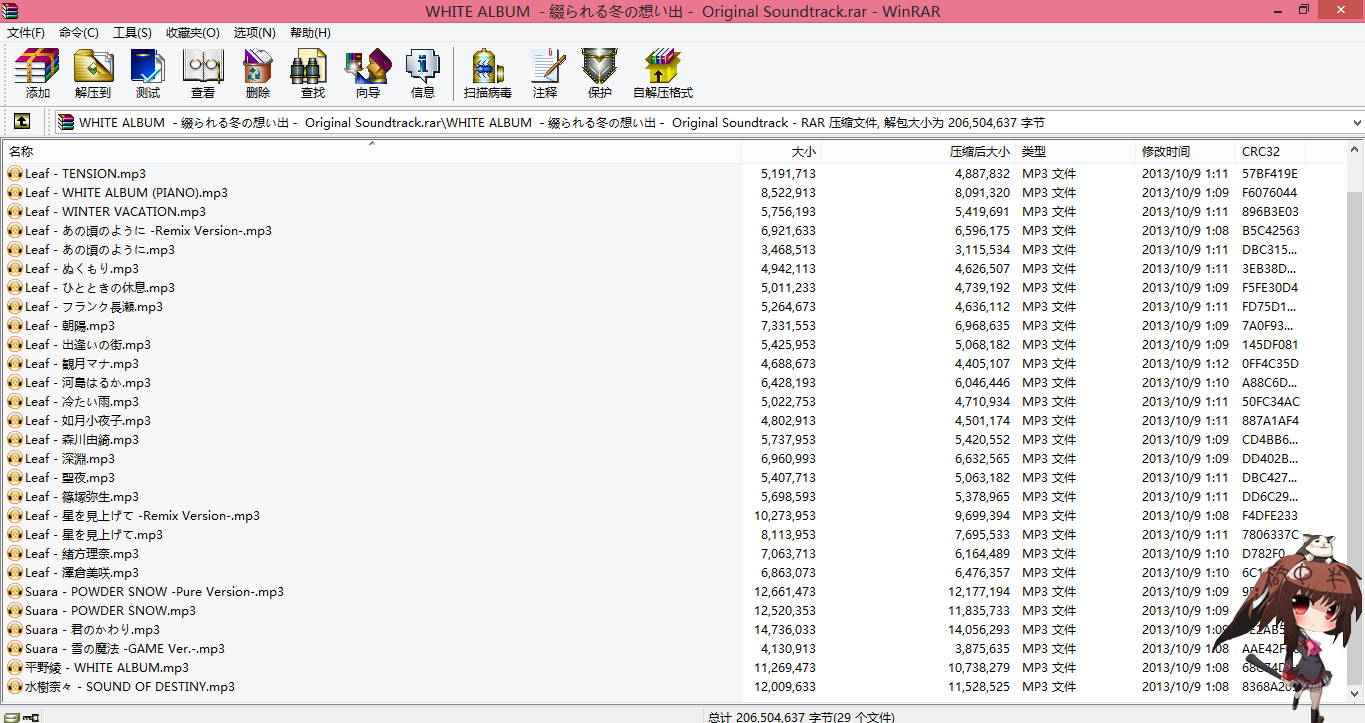Sort by 修改时间 column header
The image size is (1365, 723).
(x=1185, y=152)
